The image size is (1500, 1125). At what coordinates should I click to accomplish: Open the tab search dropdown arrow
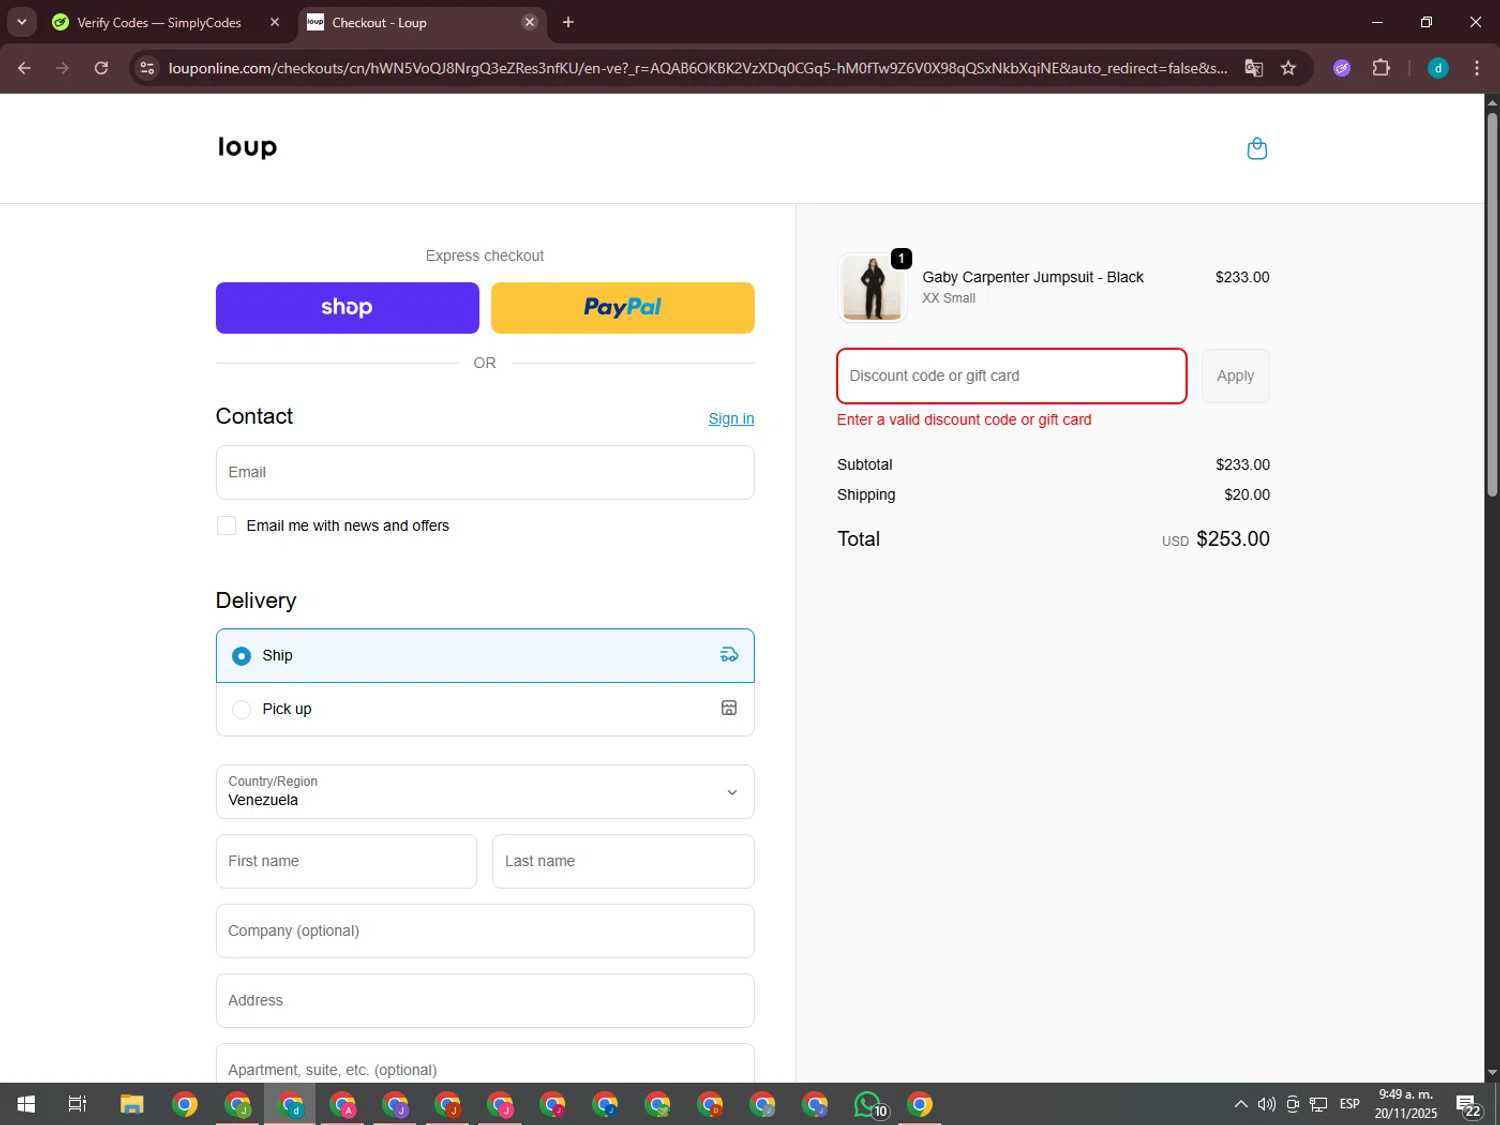(x=21, y=22)
